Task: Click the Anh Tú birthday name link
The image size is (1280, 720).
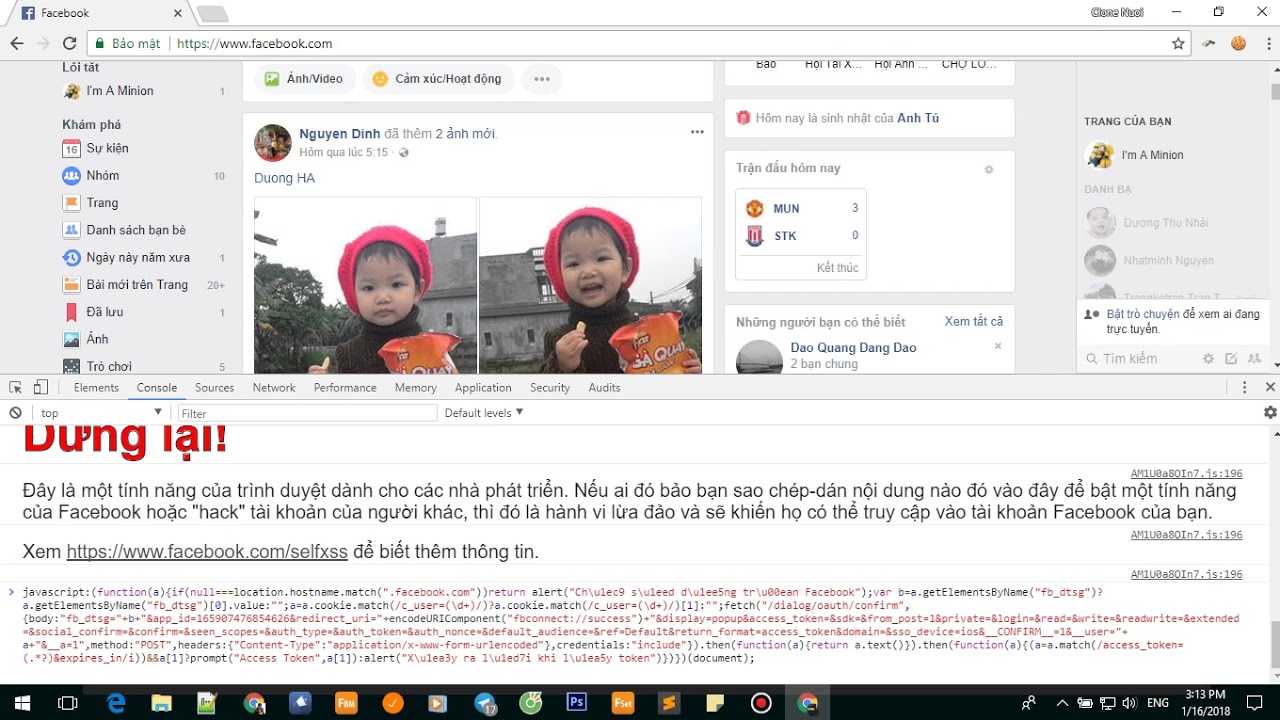Action: coord(918,118)
